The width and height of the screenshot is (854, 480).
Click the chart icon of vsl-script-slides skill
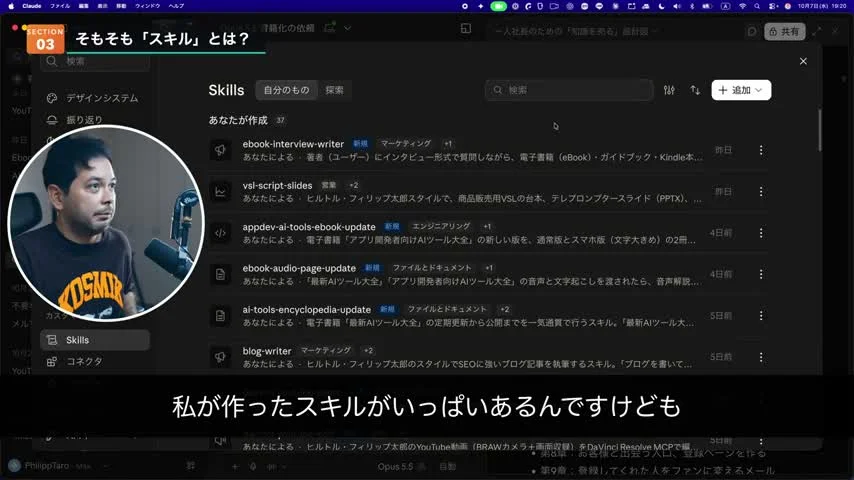[220, 191]
